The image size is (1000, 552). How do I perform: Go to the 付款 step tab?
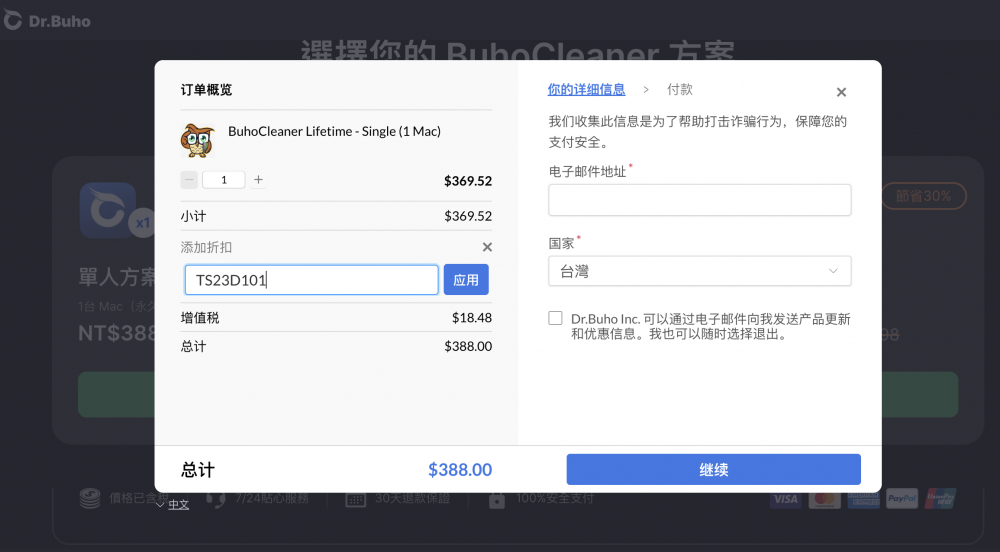pyautogui.click(x=680, y=90)
